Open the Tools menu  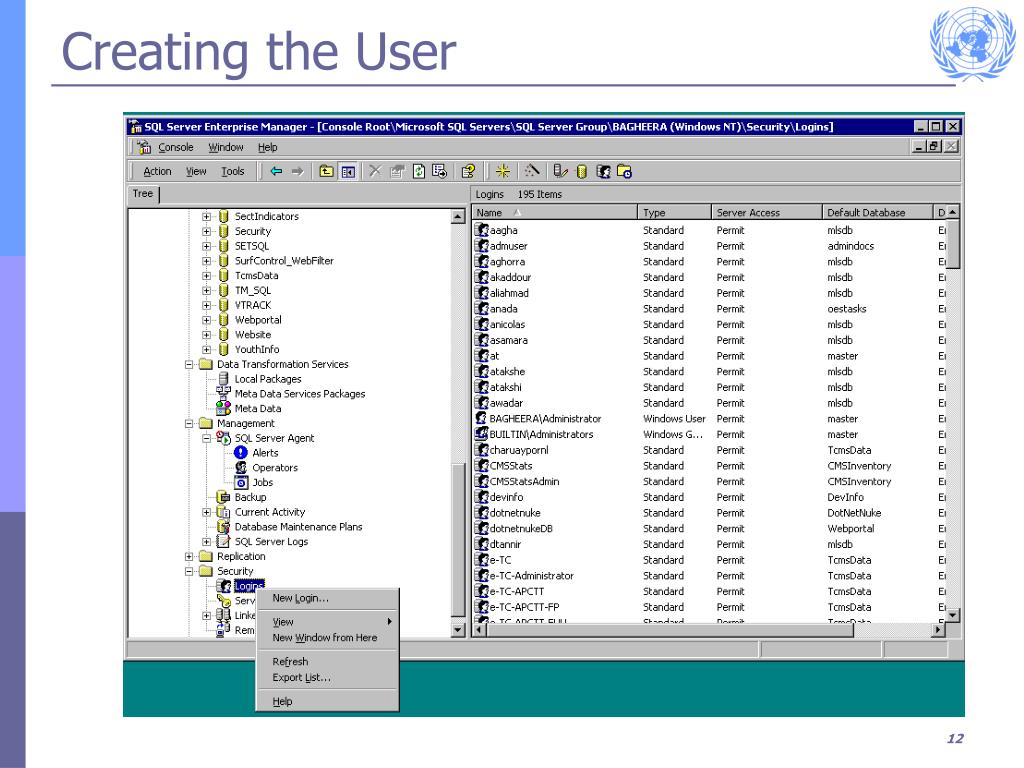(x=232, y=171)
